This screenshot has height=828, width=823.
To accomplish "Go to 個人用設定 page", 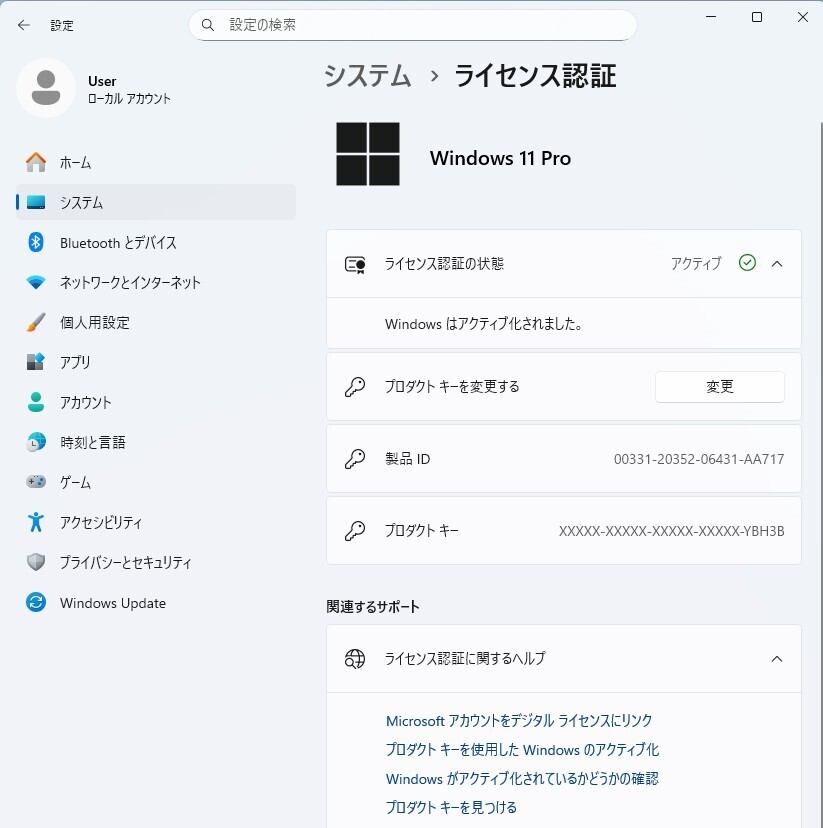I will point(156,322).
